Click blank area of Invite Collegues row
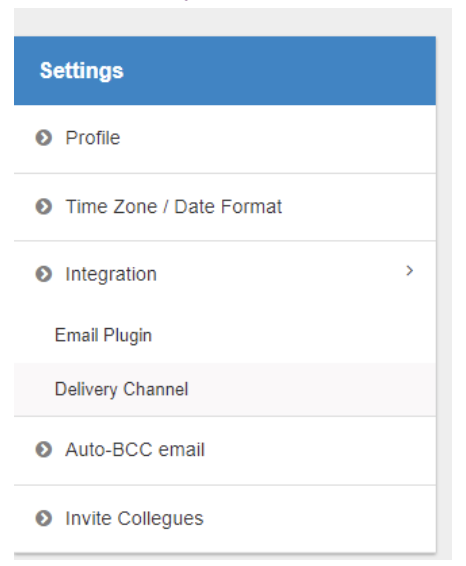Screen dimensions: 466x566 coord(318,519)
